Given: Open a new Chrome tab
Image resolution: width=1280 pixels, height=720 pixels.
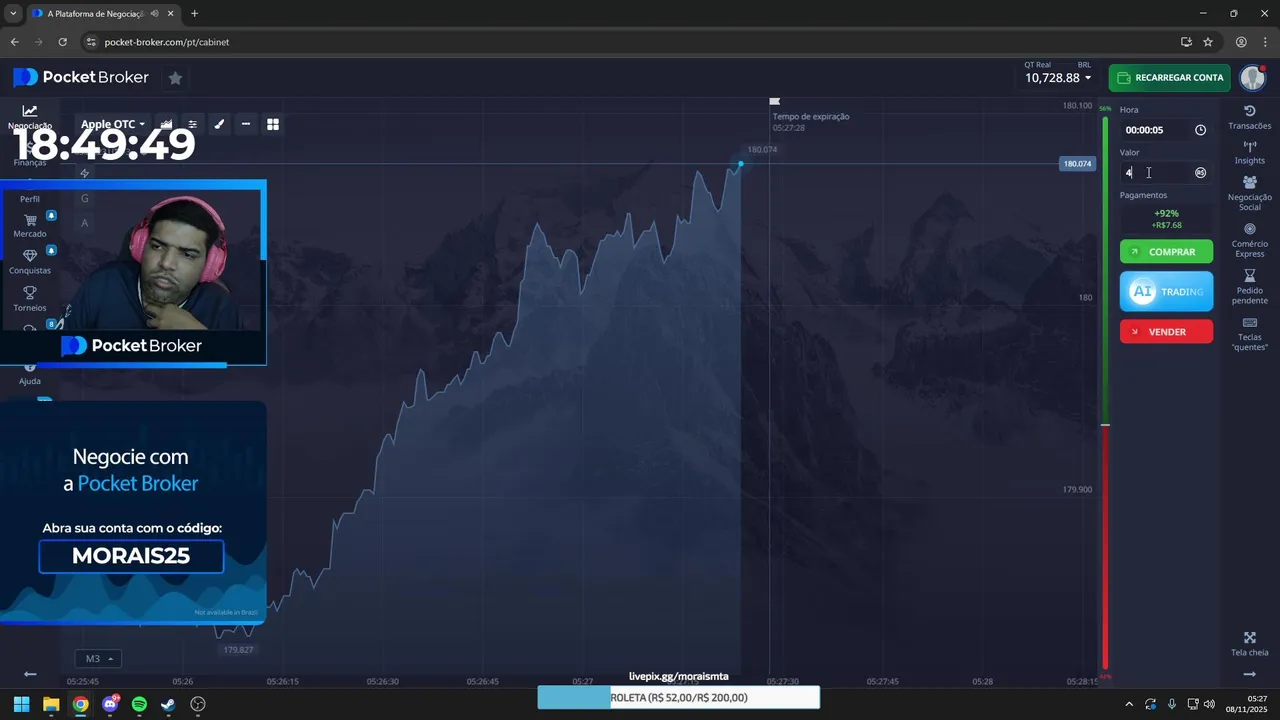Looking at the screenshot, I should [194, 13].
